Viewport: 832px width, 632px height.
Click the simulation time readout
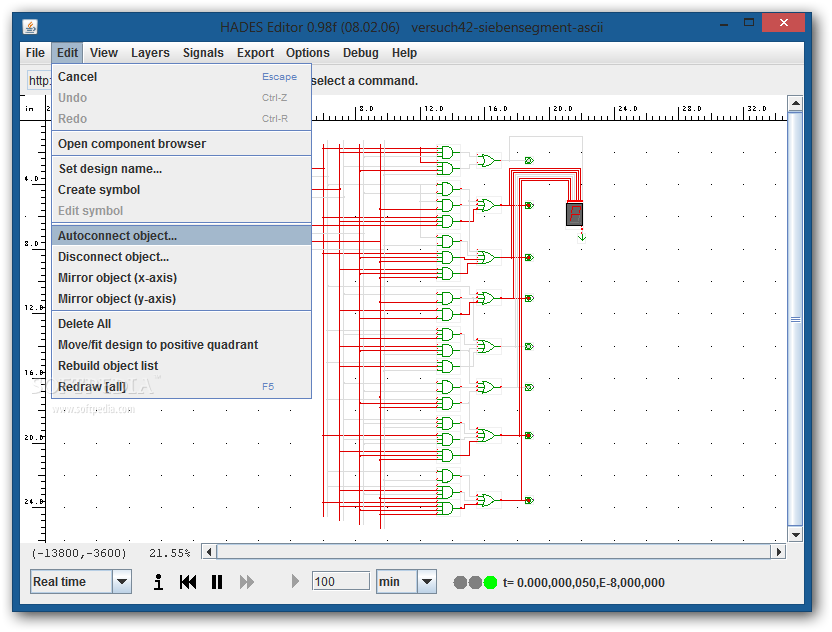point(584,583)
